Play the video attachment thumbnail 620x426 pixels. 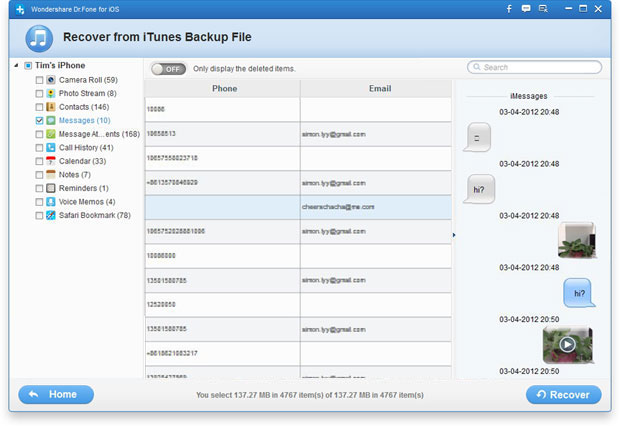pyautogui.click(x=567, y=345)
